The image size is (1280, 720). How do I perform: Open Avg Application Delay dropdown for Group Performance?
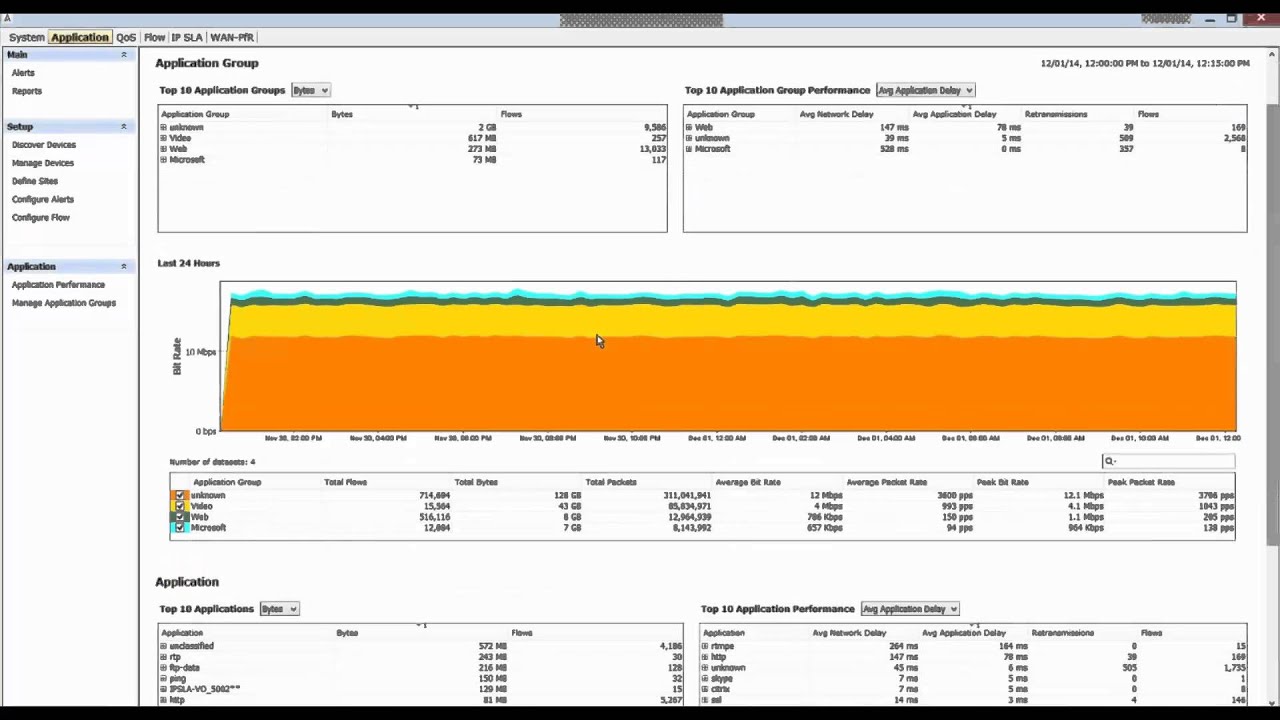(925, 90)
